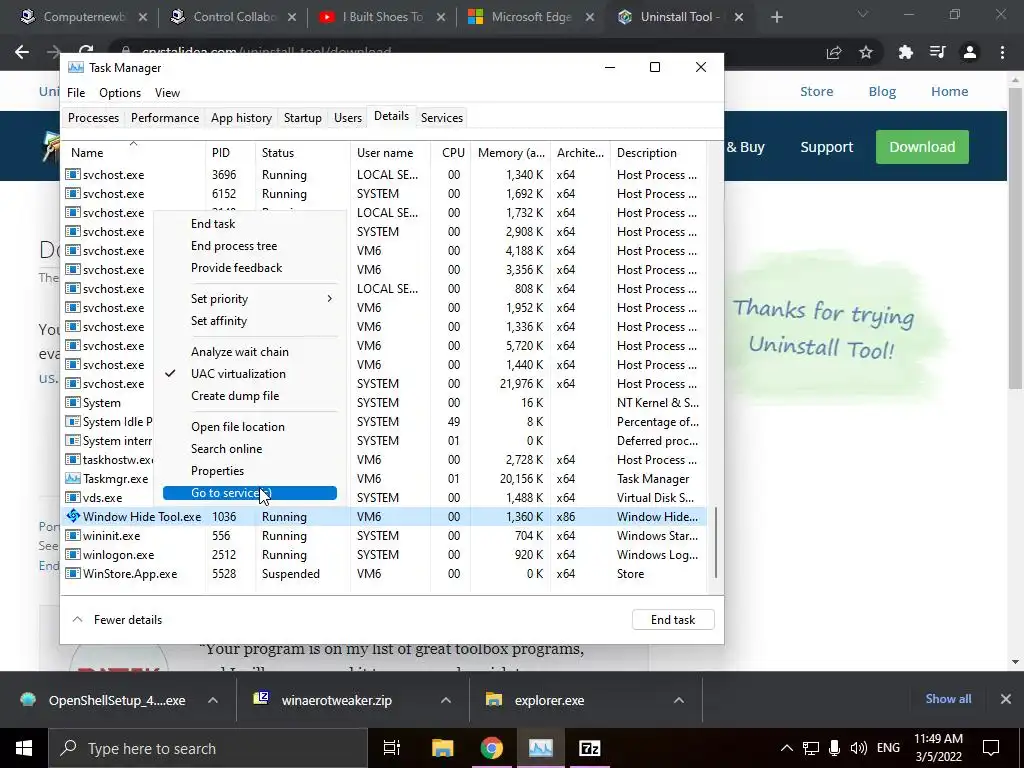Open the Support link on the webpage
Image resolution: width=1024 pixels, height=768 pixels.
click(x=826, y=146)
